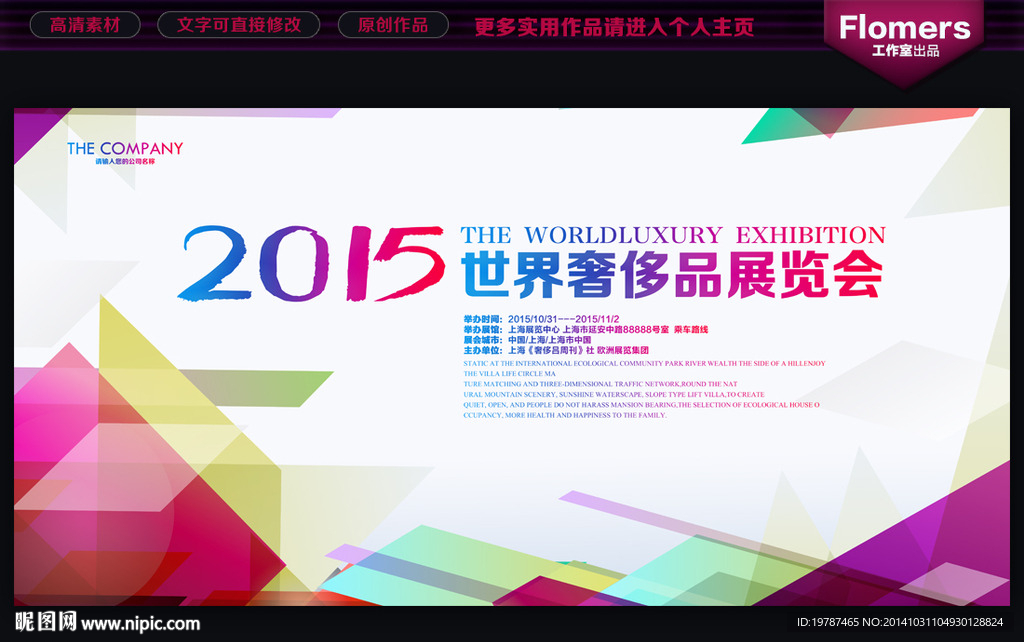The image size is (1024, 642).
Task: Click the 文字可直接修改 pill label
Action: tap(238, 25)
